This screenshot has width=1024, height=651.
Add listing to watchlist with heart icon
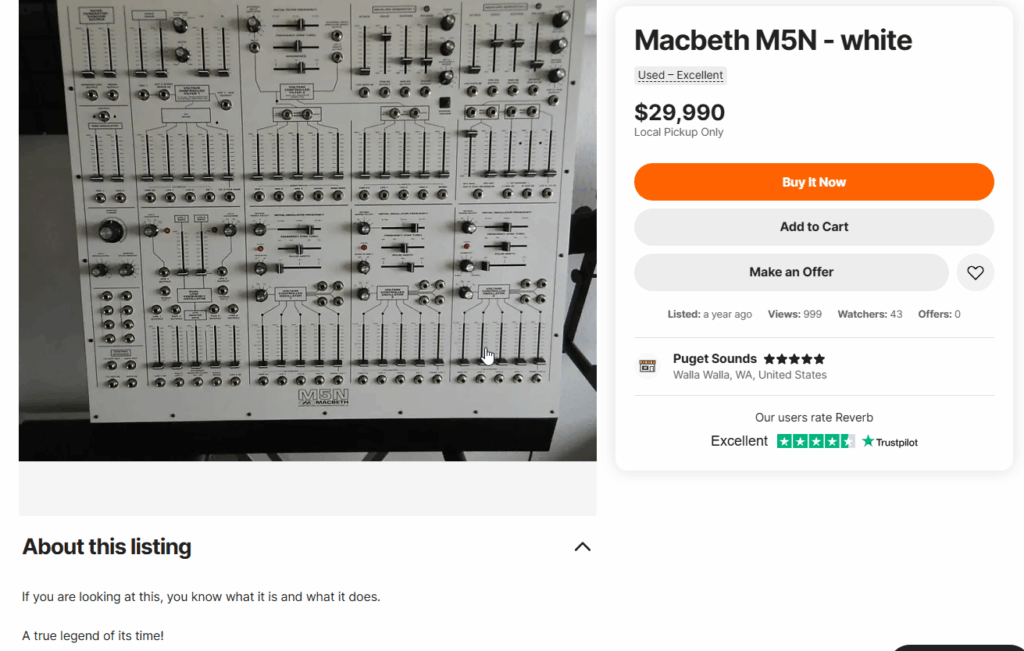click(x=975, y=272)
